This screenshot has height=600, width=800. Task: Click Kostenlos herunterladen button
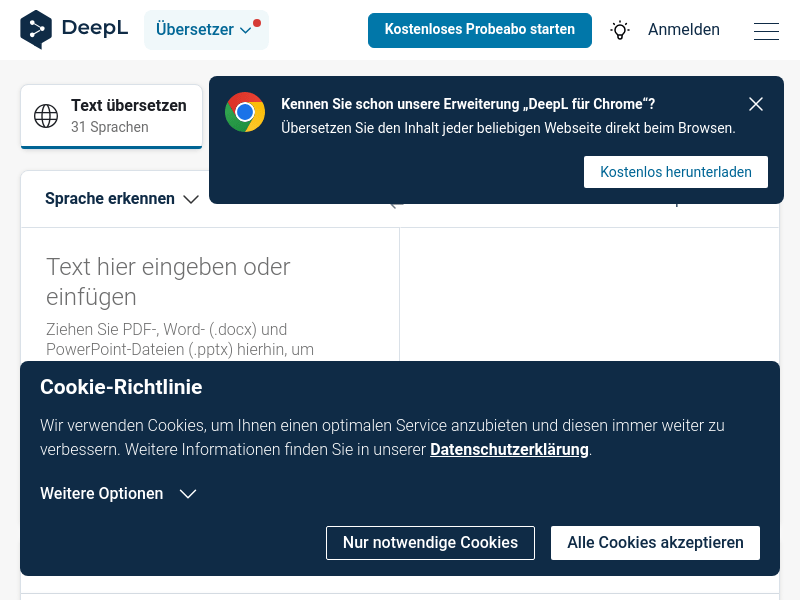click(x=676, y=172)
